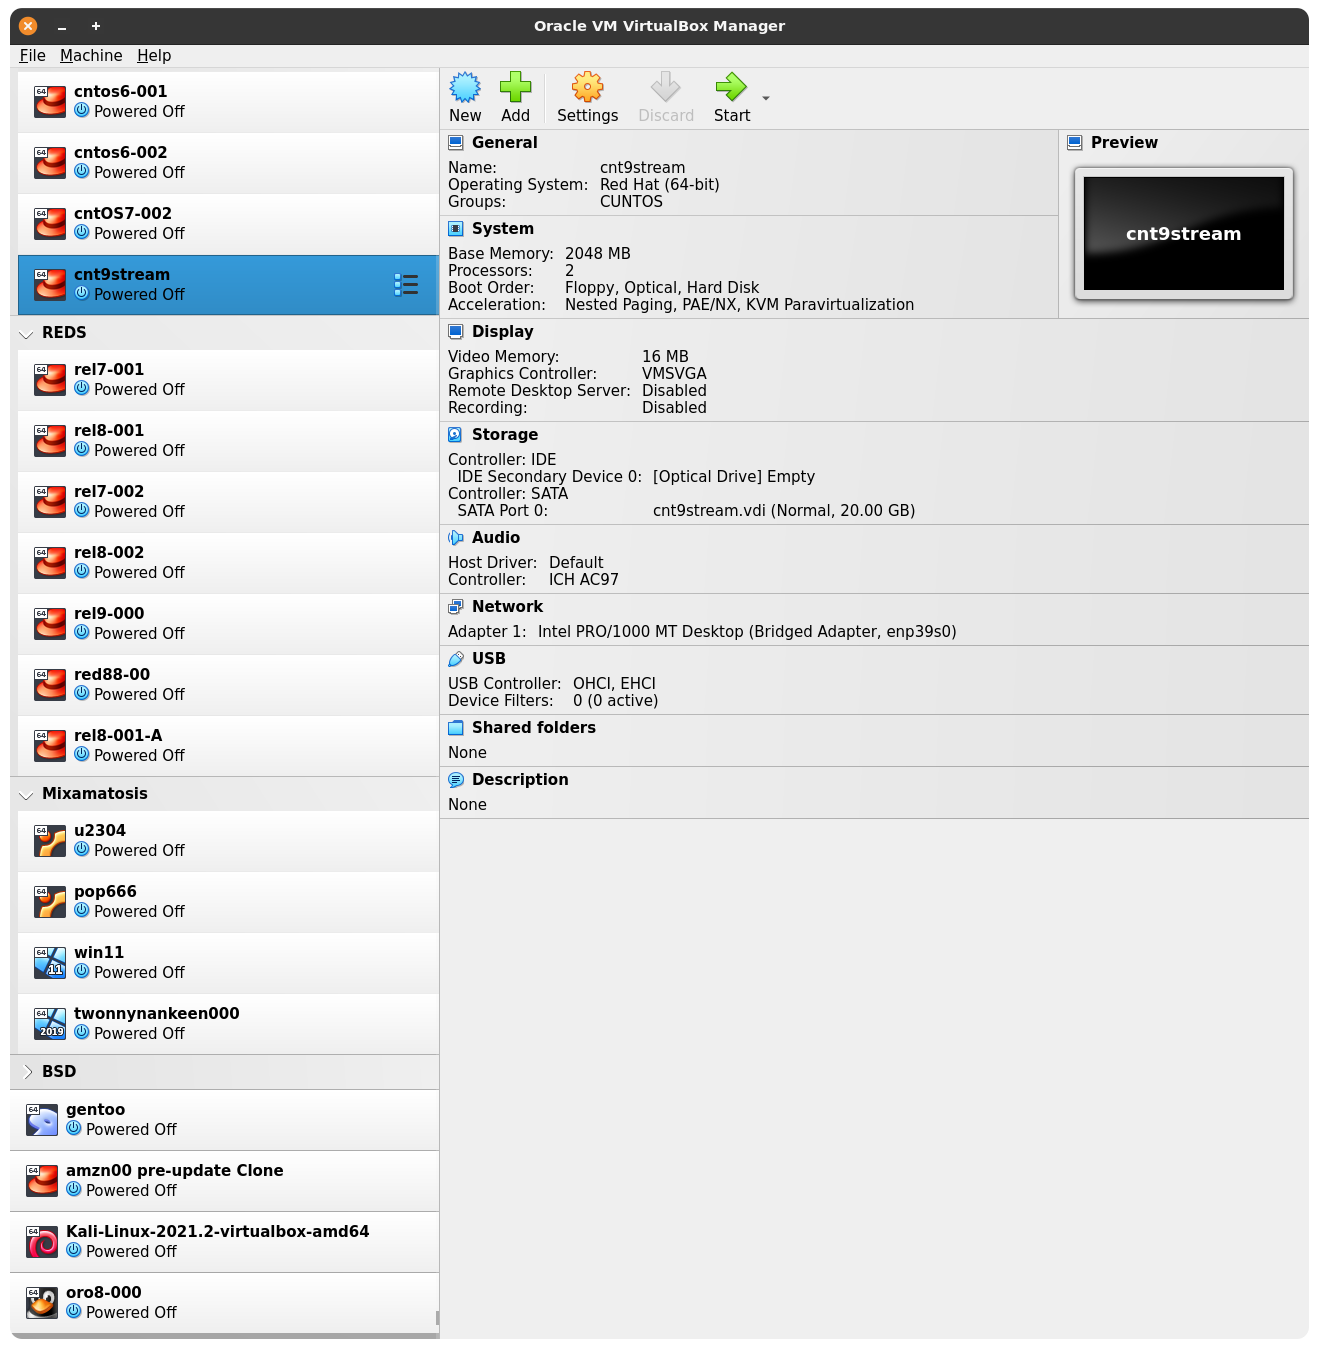The height and width of the screenshot is (1349, 1319).
Task: Click the ICH AC97 audio controller value
Action: pos(584,580)
